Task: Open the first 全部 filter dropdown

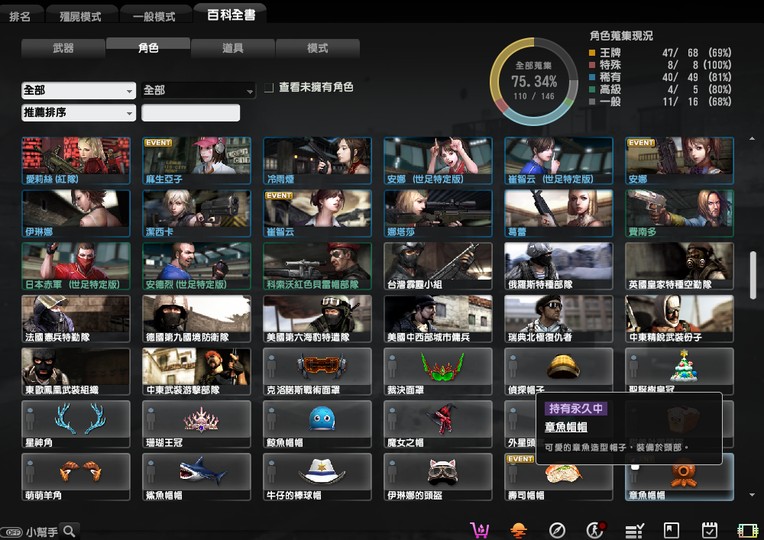Action: click(78, 90)
